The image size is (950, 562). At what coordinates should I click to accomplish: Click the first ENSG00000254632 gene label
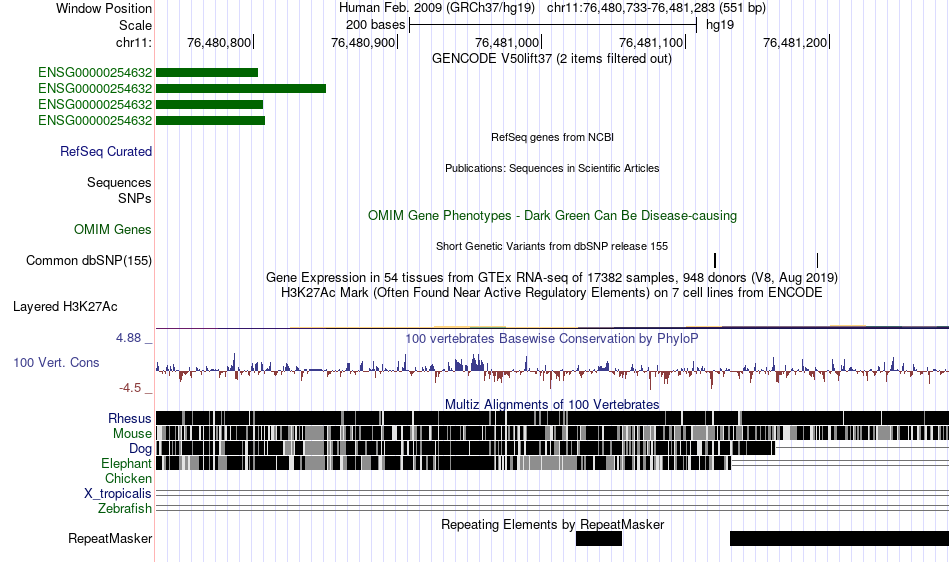point(95,73)
